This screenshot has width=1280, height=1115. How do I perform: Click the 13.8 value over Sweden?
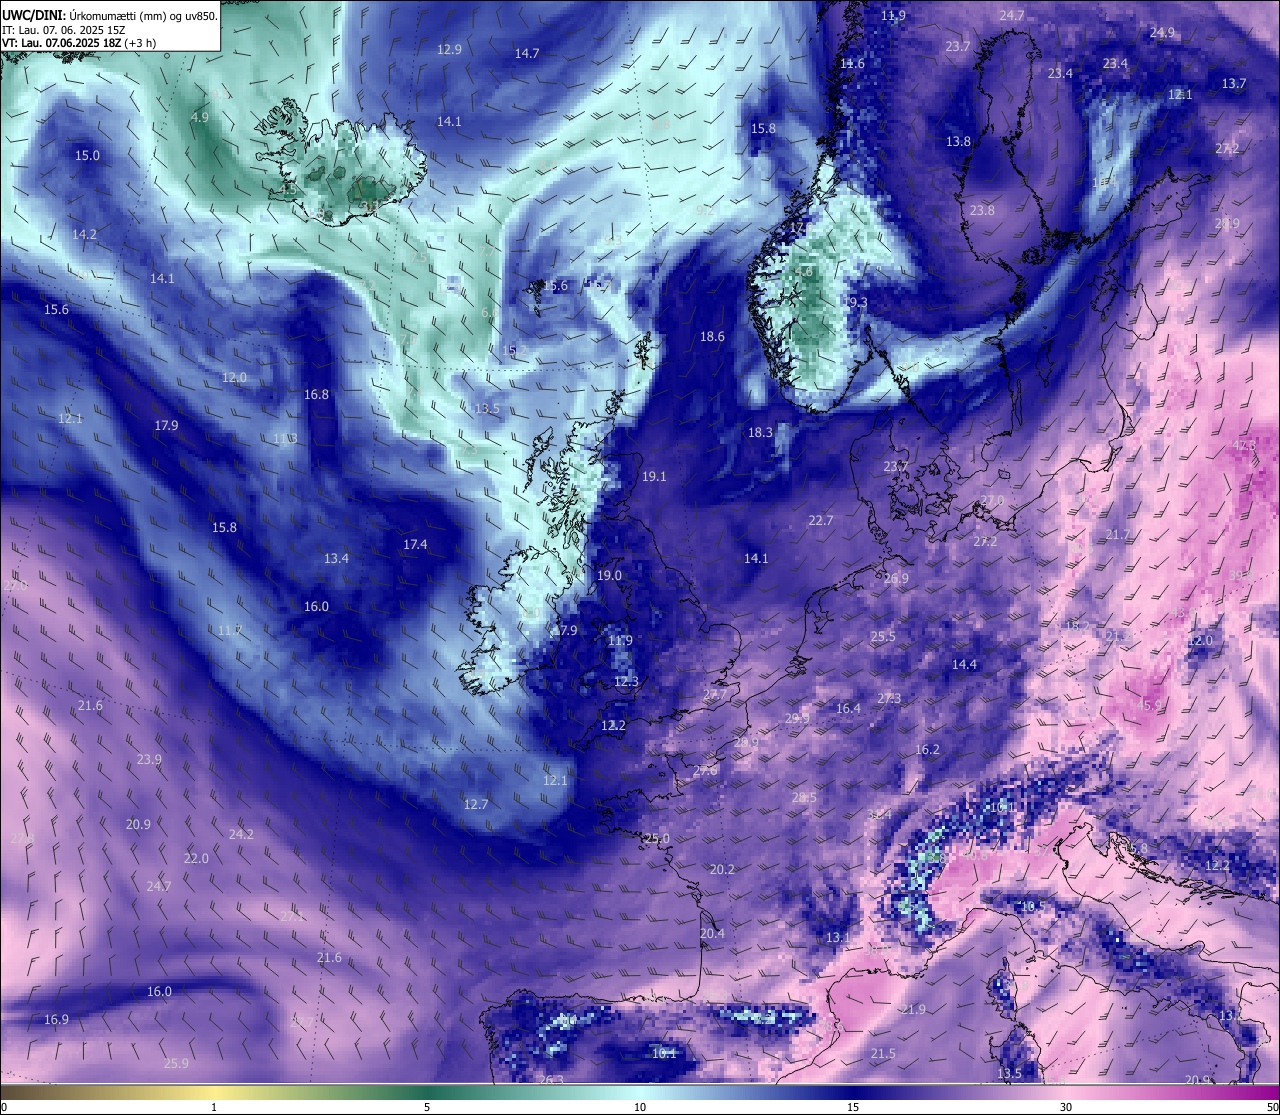[x=958, y=141]
